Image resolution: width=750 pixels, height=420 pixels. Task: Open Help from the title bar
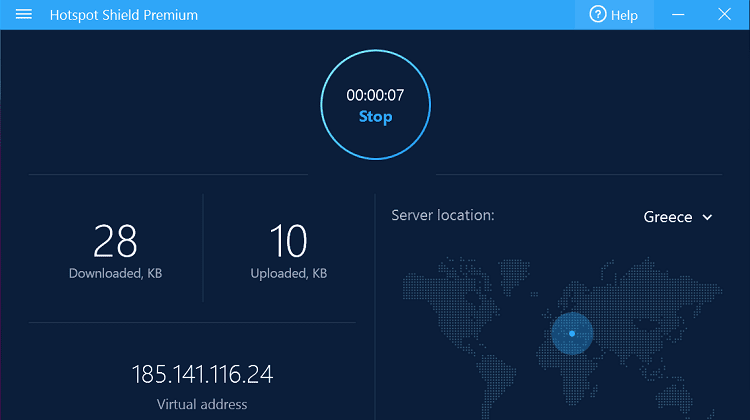[614, 15]
